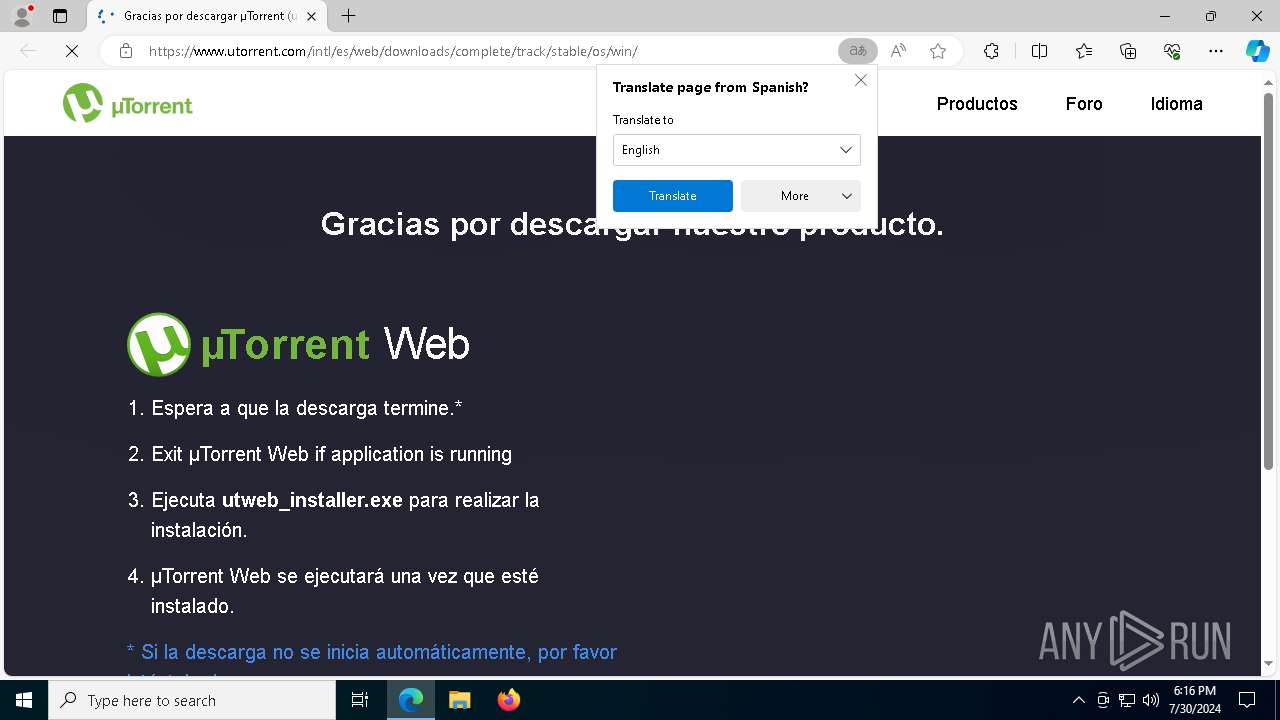Start Read aloud from address bar
The width and height of the screenshot is (1280, 720).
click(x=898, y=51)
